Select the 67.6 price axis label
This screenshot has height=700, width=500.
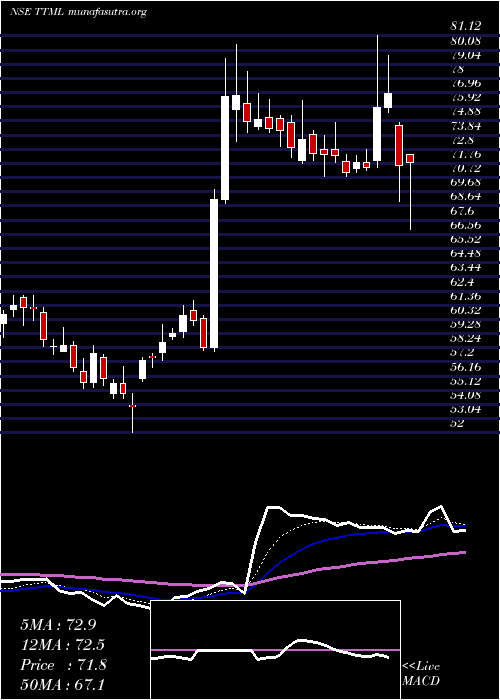click(x=462, y=211)
